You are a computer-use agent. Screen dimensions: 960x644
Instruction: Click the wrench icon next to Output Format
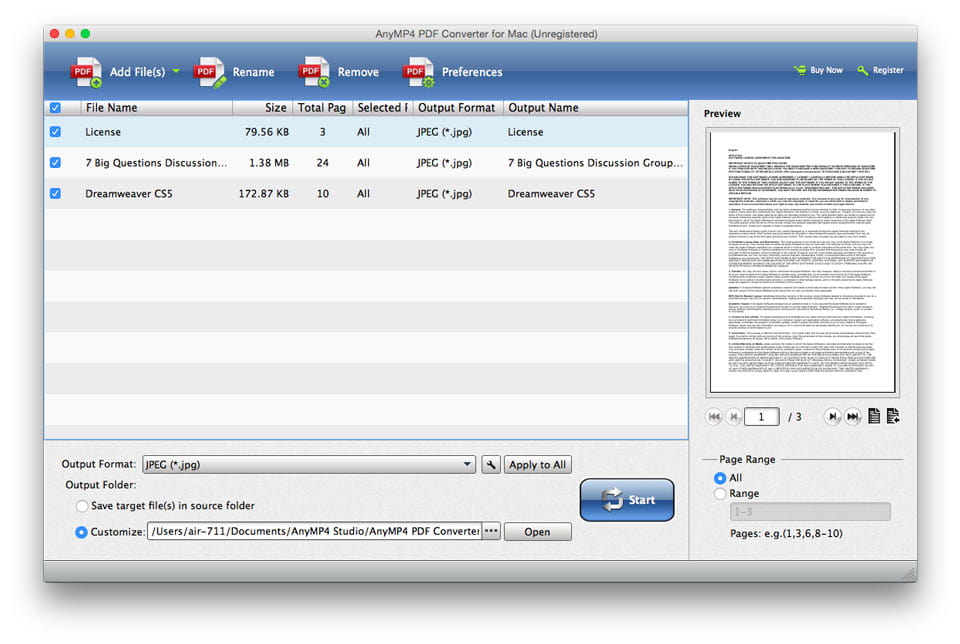point(489,464)
